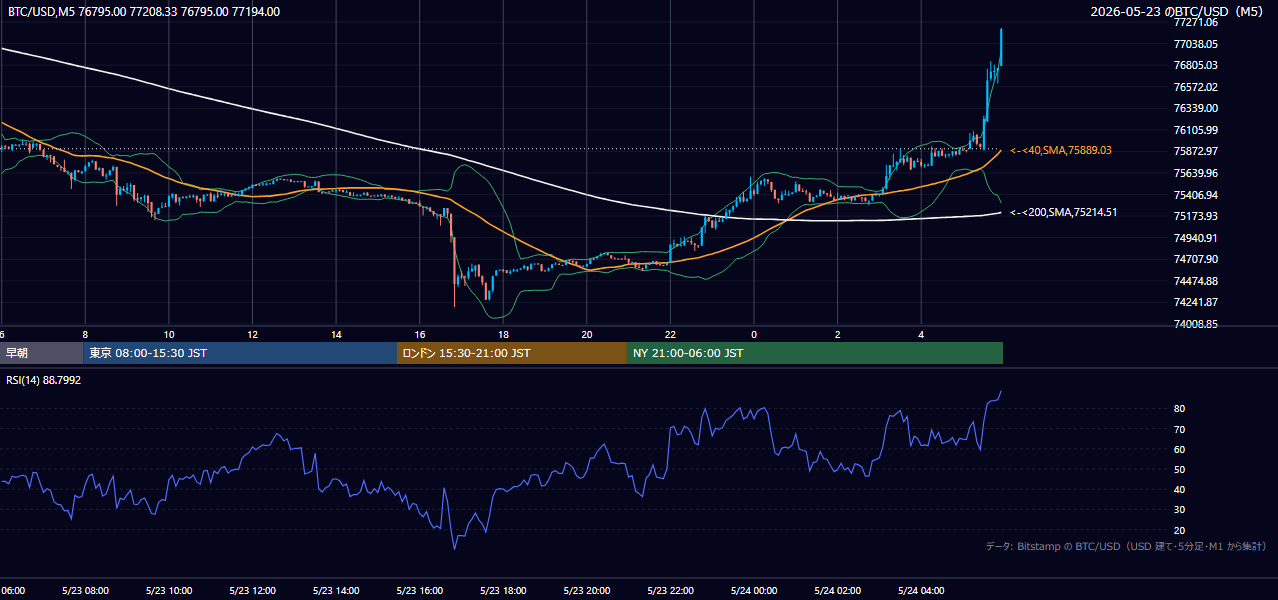1278x600 pixels.
Task: Click the hour label 20 on the chart axis
Action: pyautogui.click(x=586, y=334)
